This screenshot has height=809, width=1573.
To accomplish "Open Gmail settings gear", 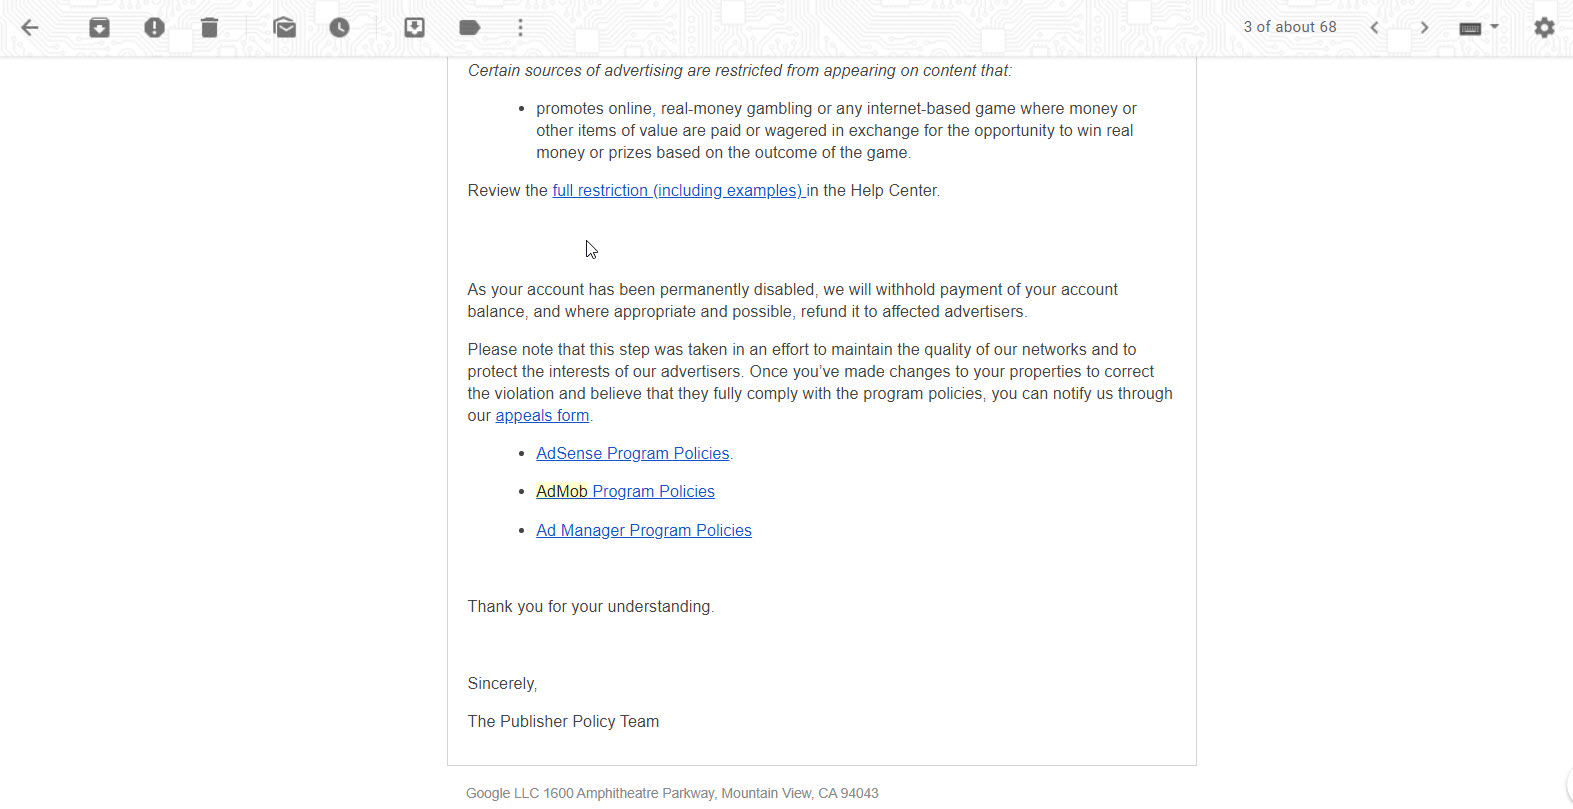I will point(1544,28).
